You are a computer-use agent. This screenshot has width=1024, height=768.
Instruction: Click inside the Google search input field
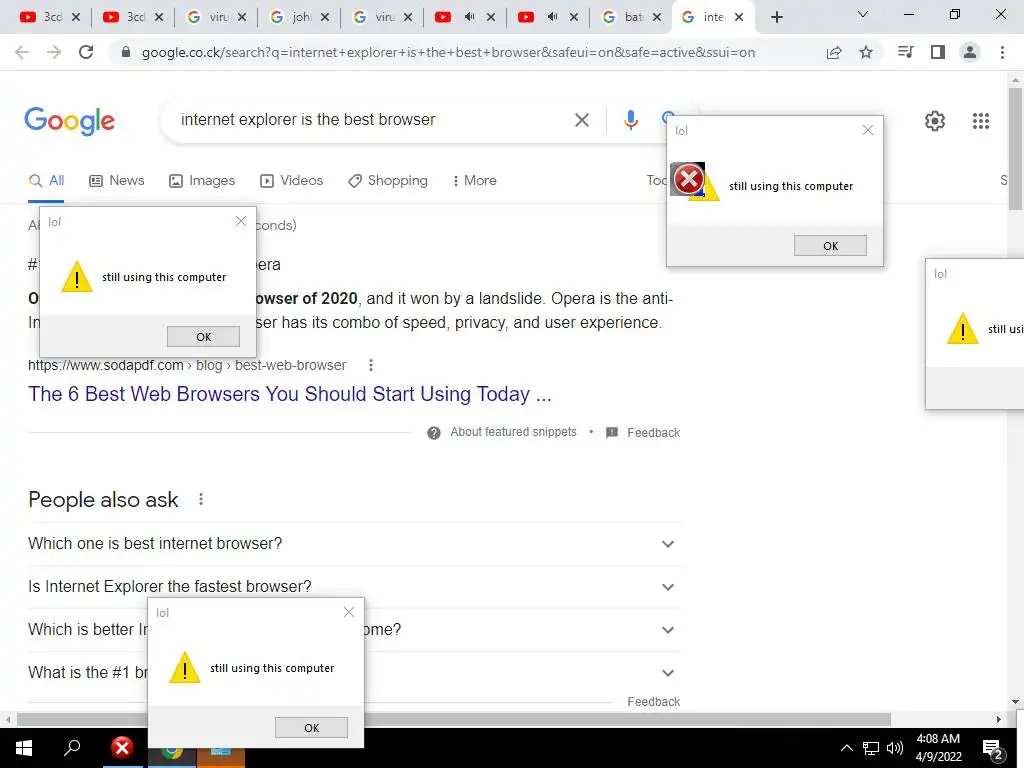[x=372, y=120]
